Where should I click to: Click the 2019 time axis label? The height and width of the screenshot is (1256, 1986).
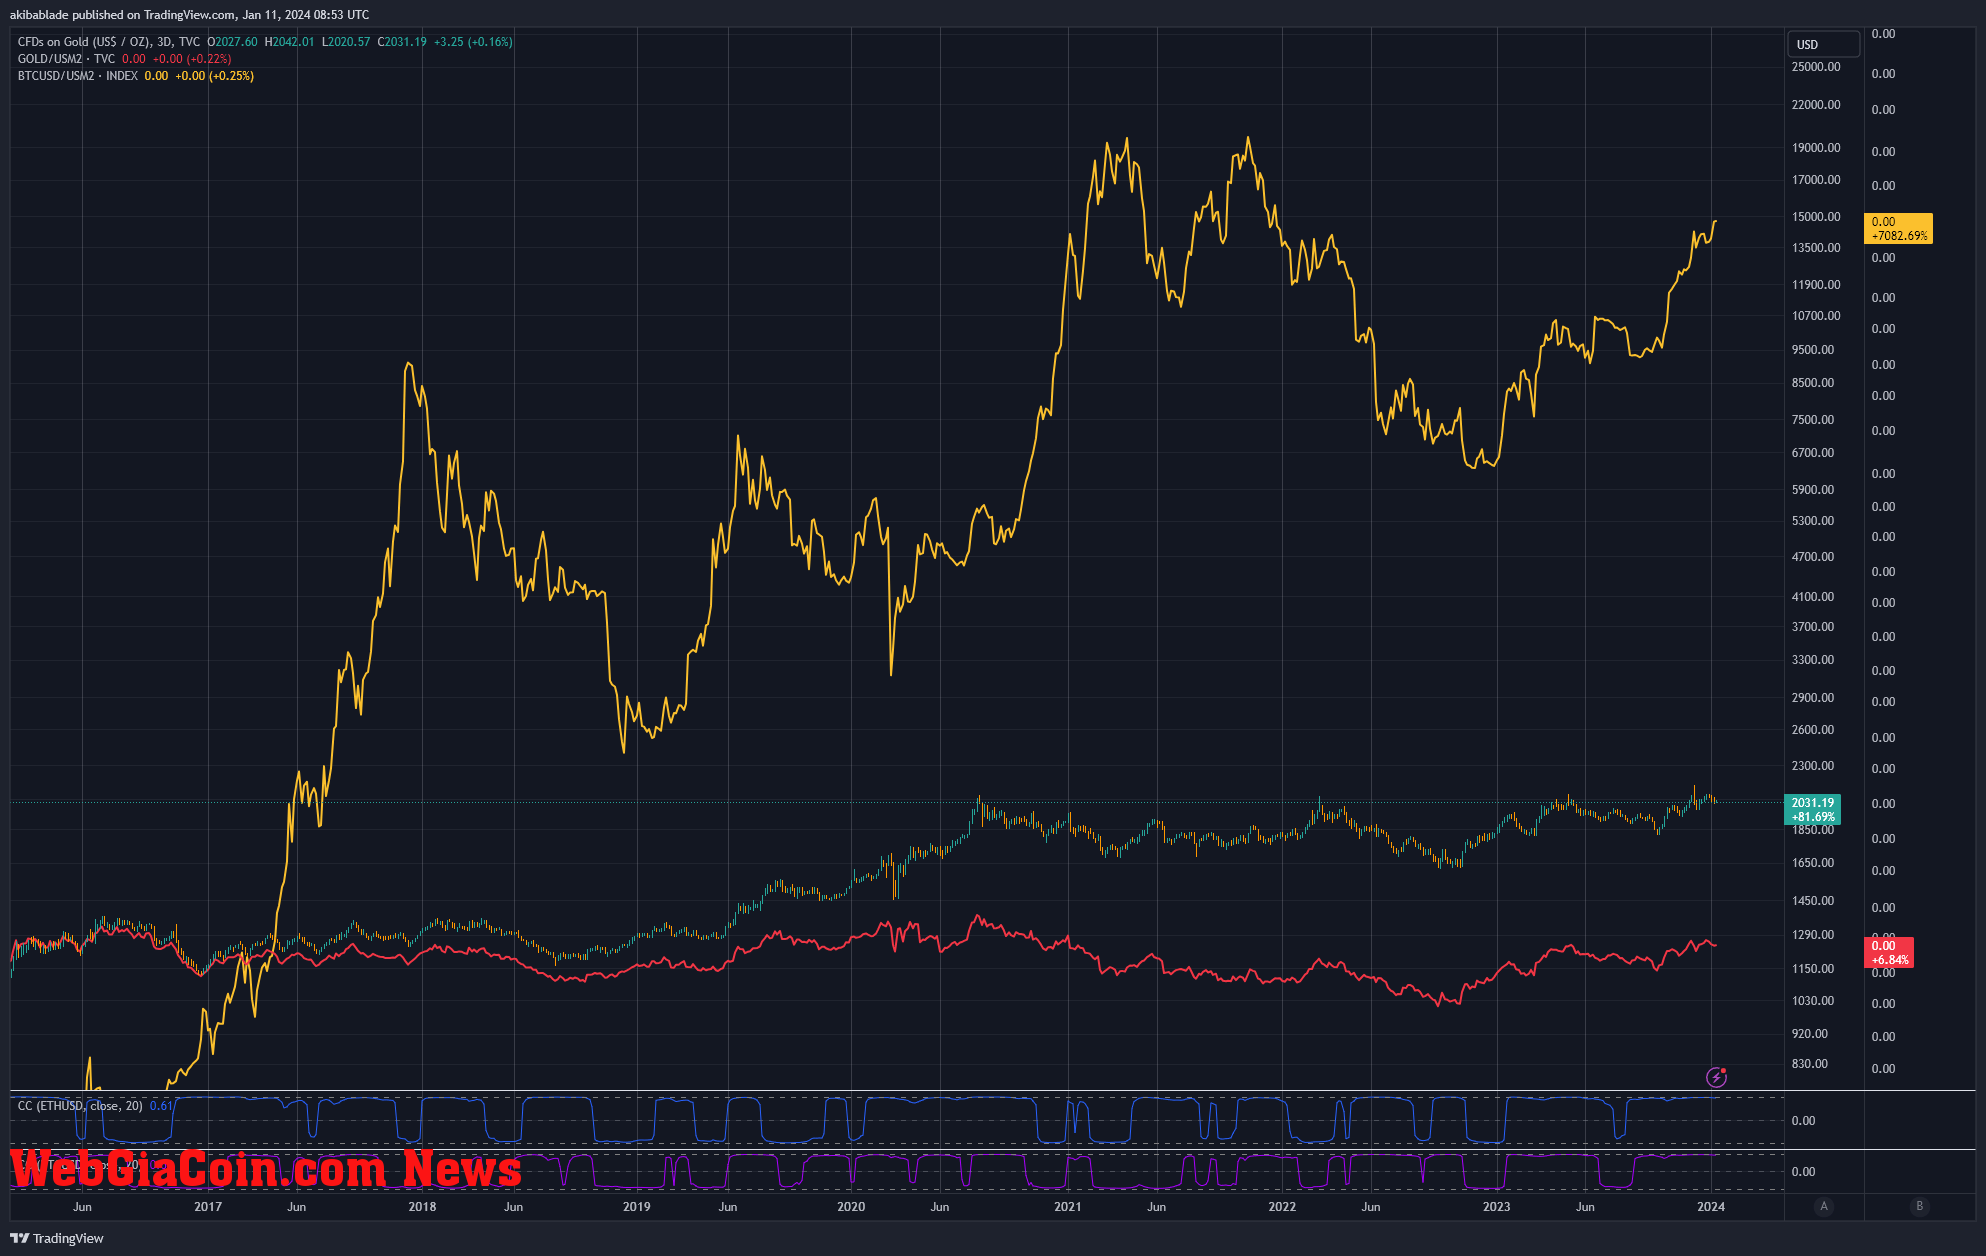click(637, 1207)
